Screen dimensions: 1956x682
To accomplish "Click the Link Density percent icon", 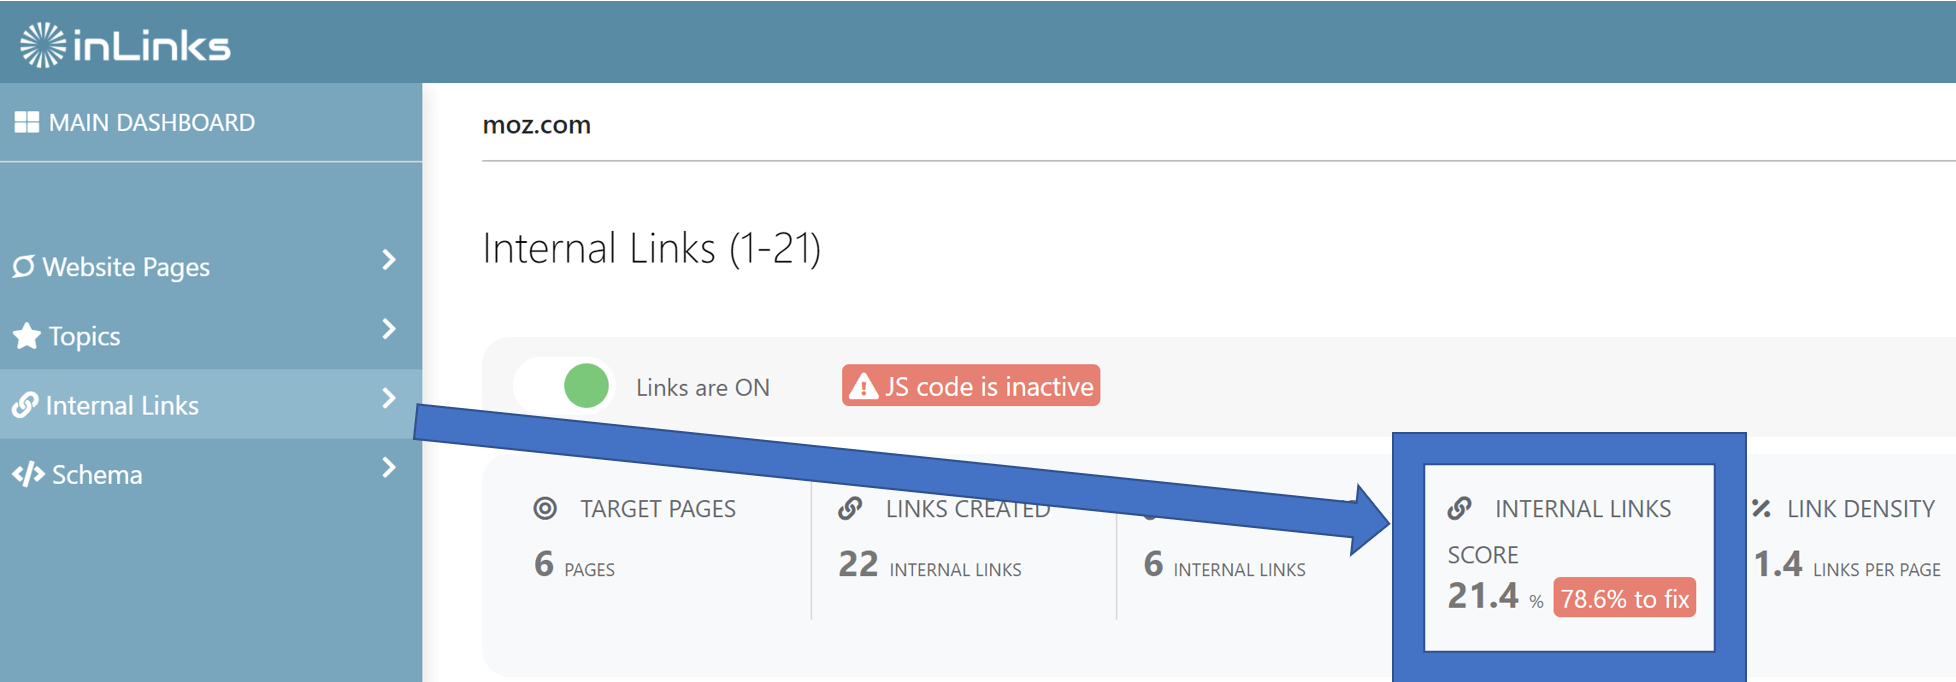I will point(1762,508).
